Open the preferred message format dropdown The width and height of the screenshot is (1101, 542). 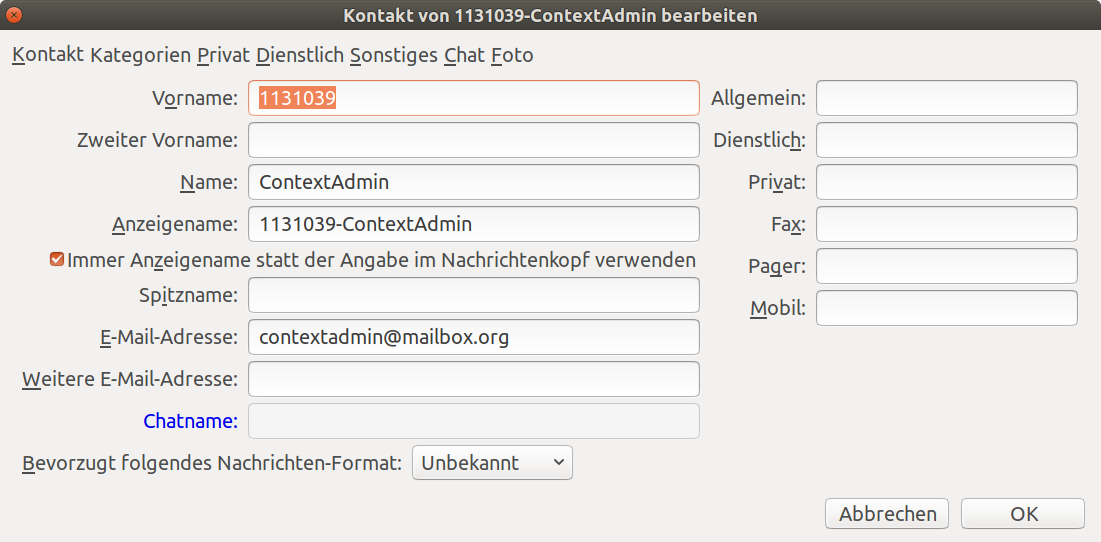[x=492, y=463]
